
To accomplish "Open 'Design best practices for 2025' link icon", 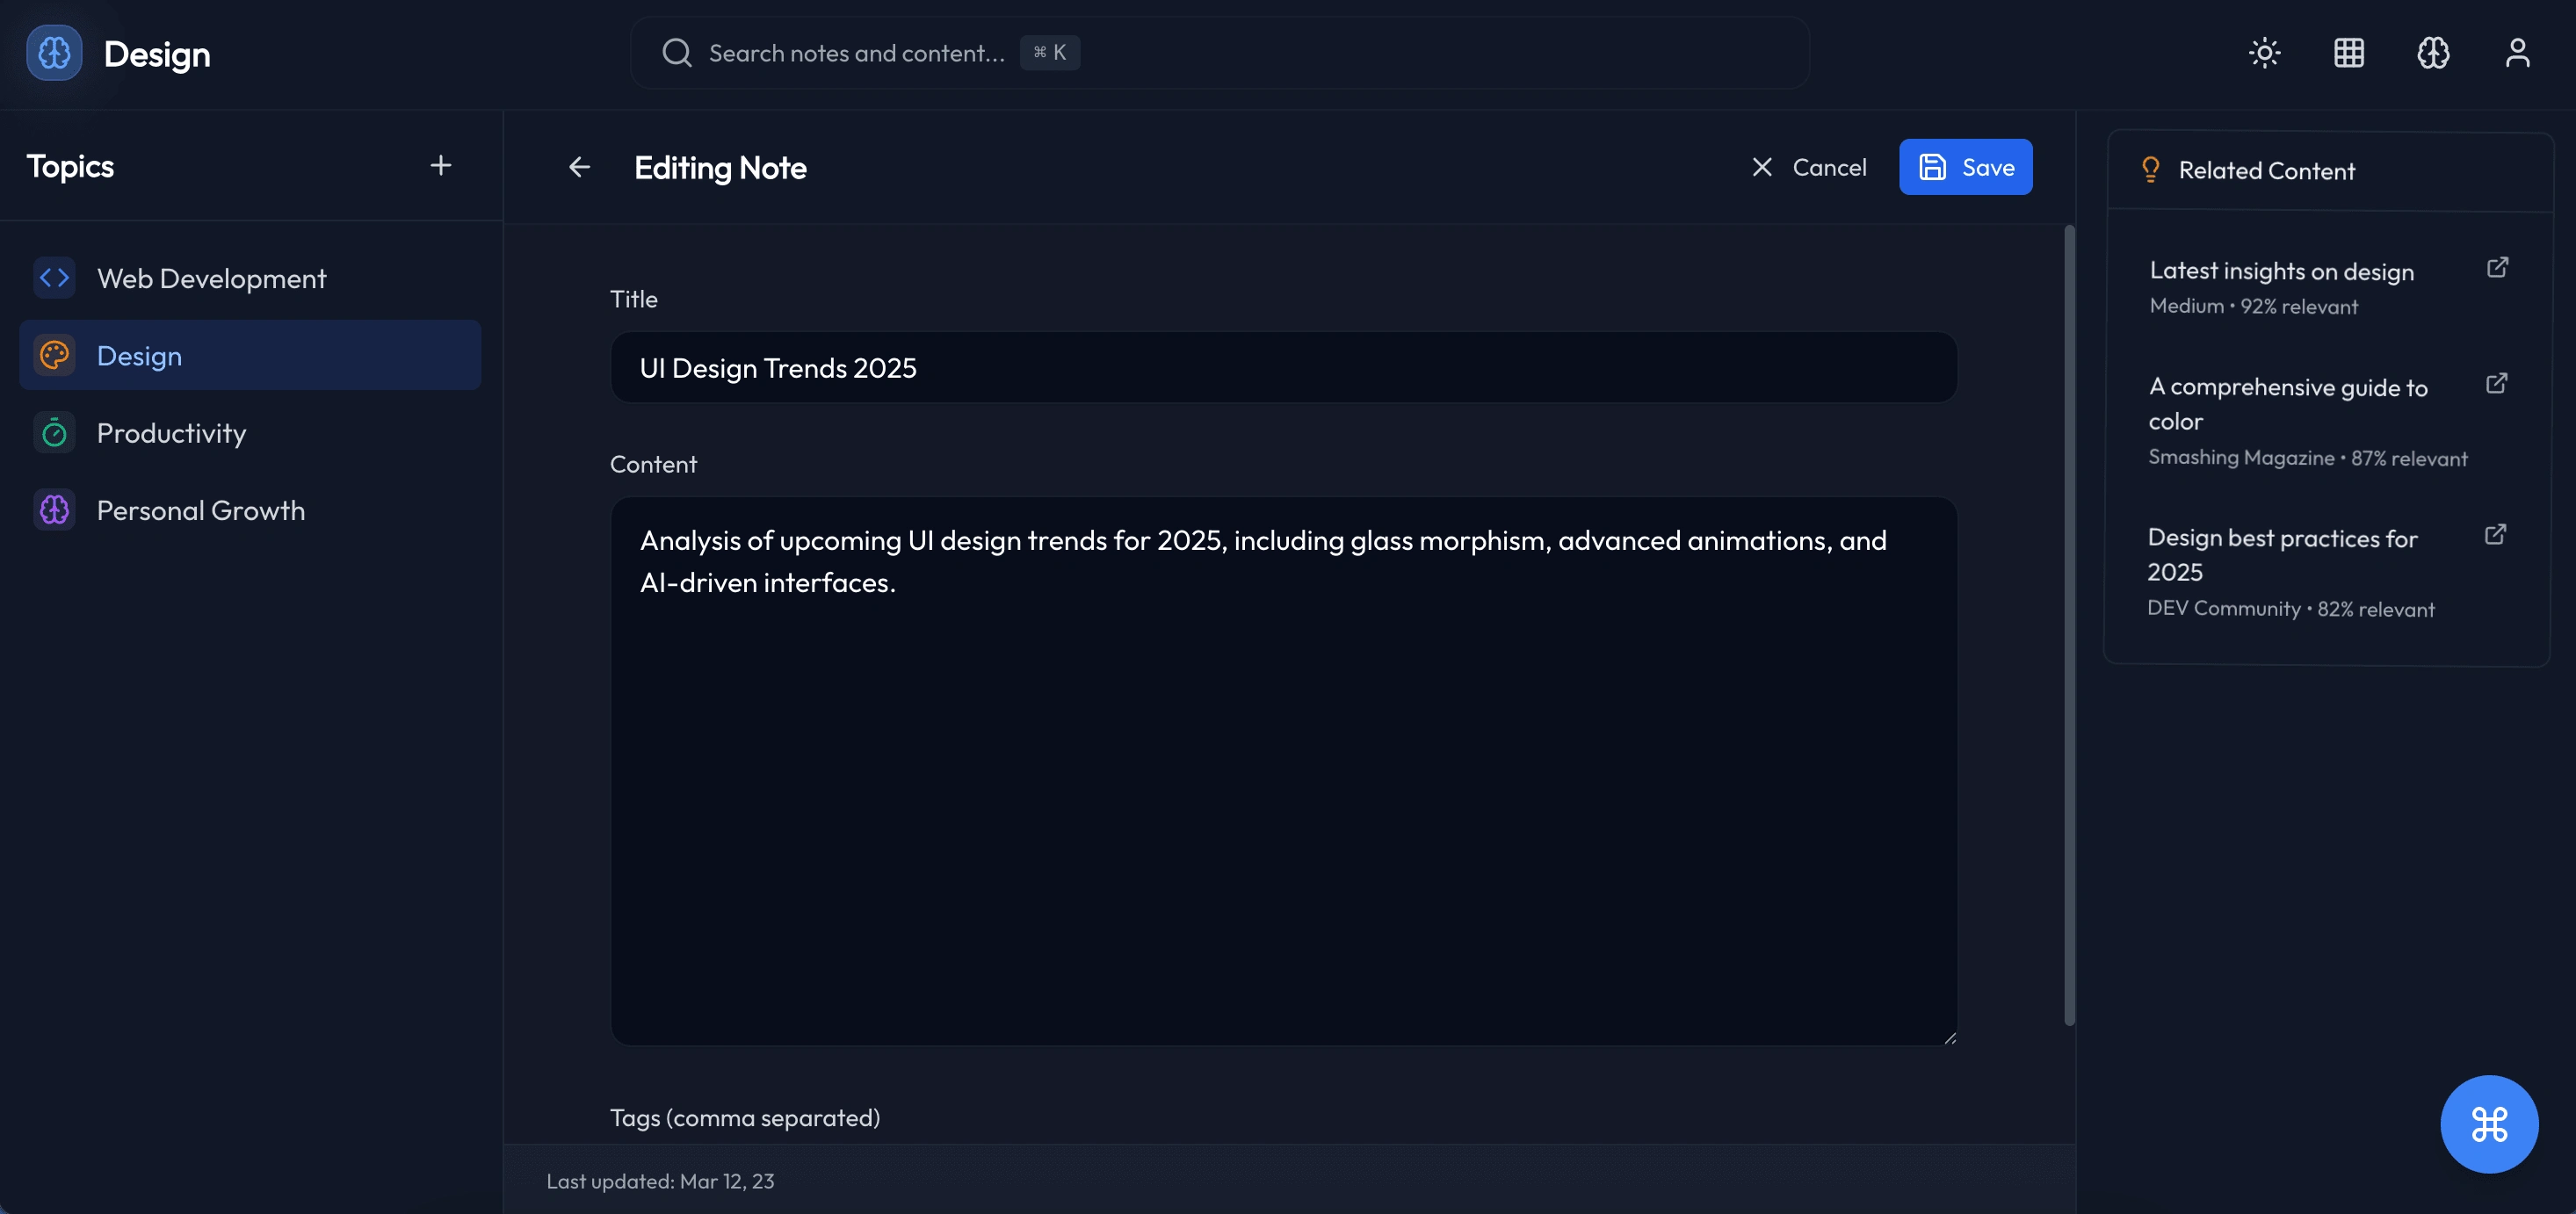I will tap(2495, 535).
